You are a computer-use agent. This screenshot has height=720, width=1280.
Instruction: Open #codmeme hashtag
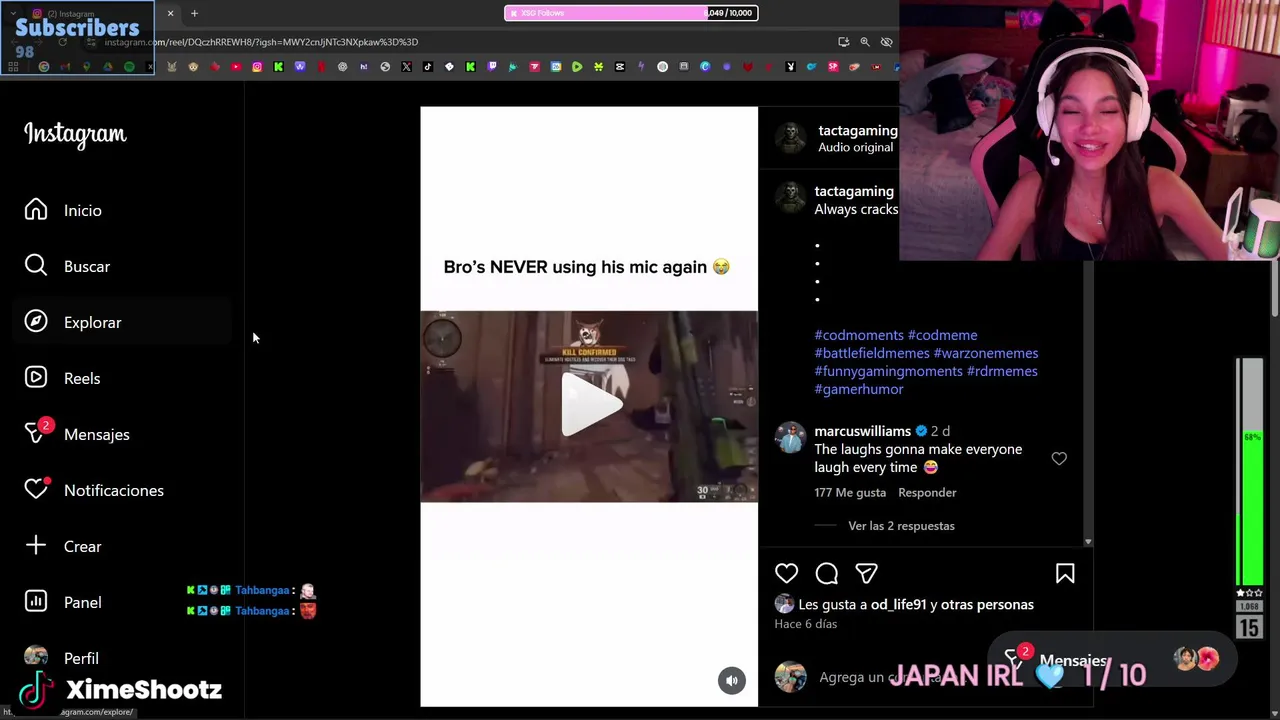click(x=943, y=335)
